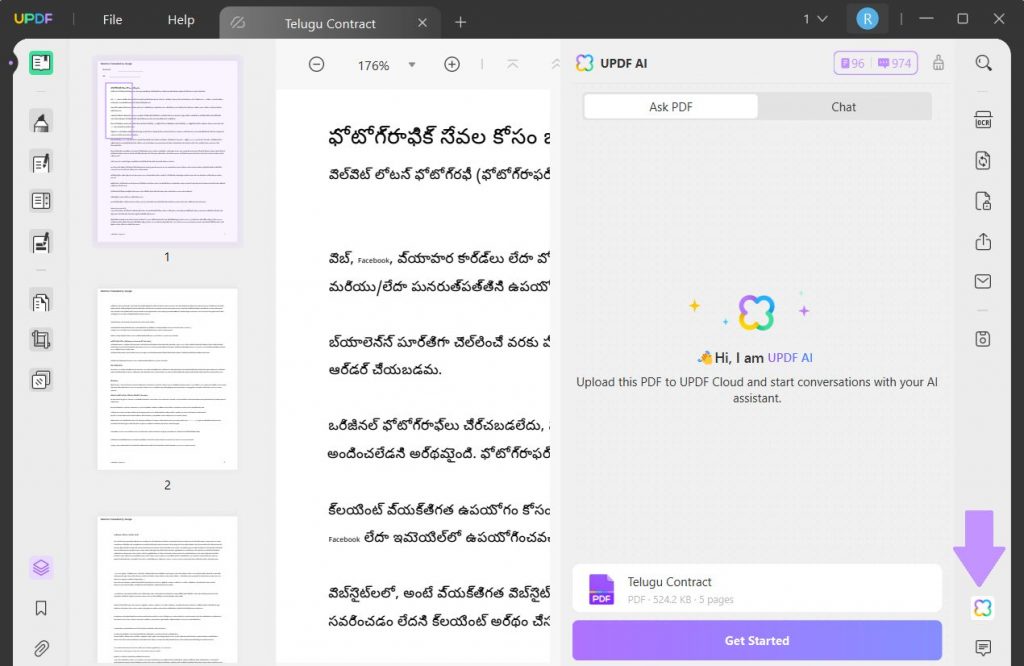Open the Convert PDF tool

[x=983, y=160]
